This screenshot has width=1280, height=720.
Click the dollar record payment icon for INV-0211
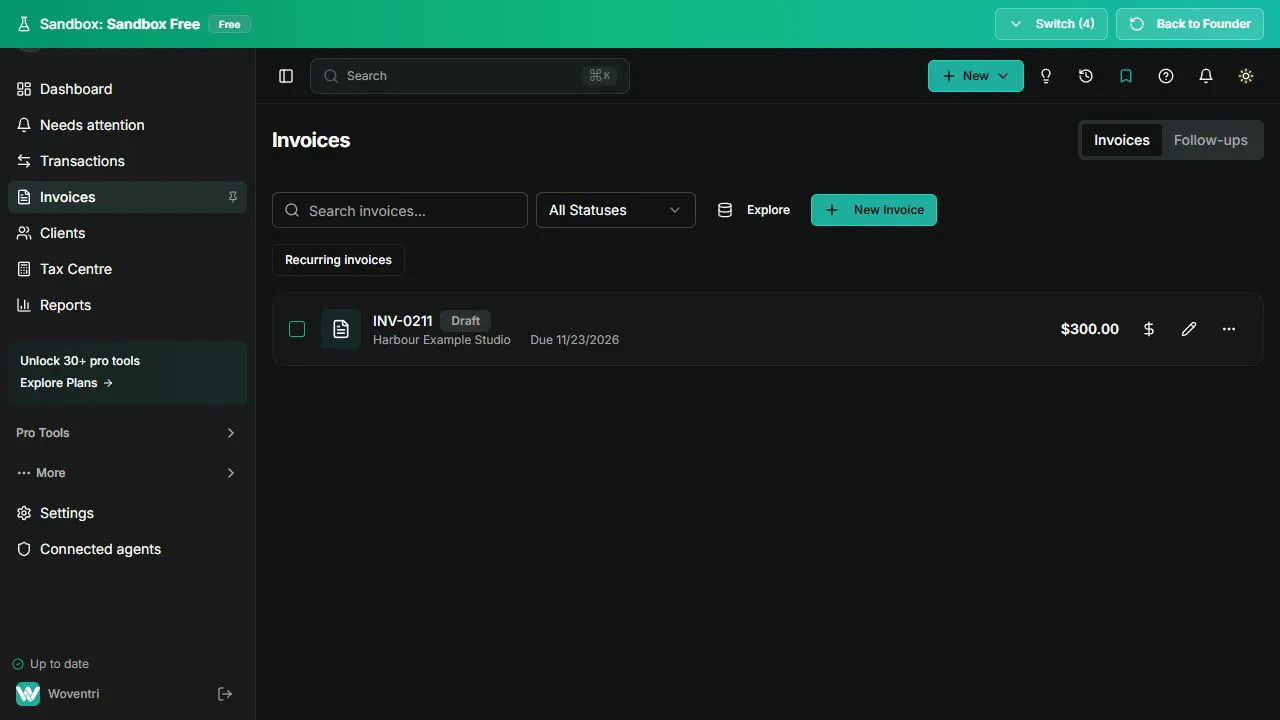coord(1149,329)
